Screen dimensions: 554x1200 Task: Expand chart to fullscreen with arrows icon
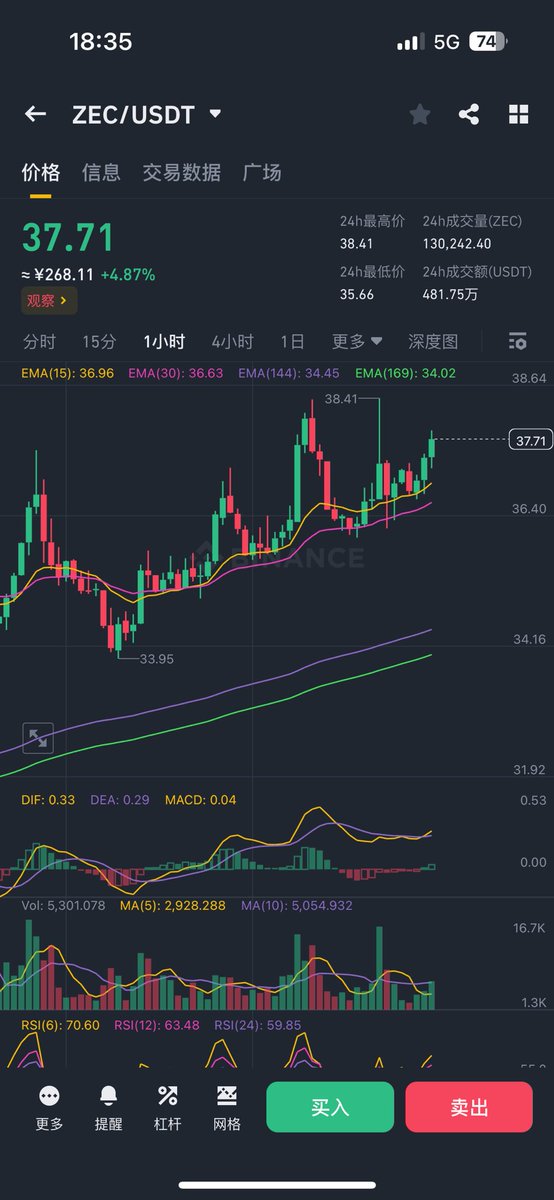[x=38, y=739]
